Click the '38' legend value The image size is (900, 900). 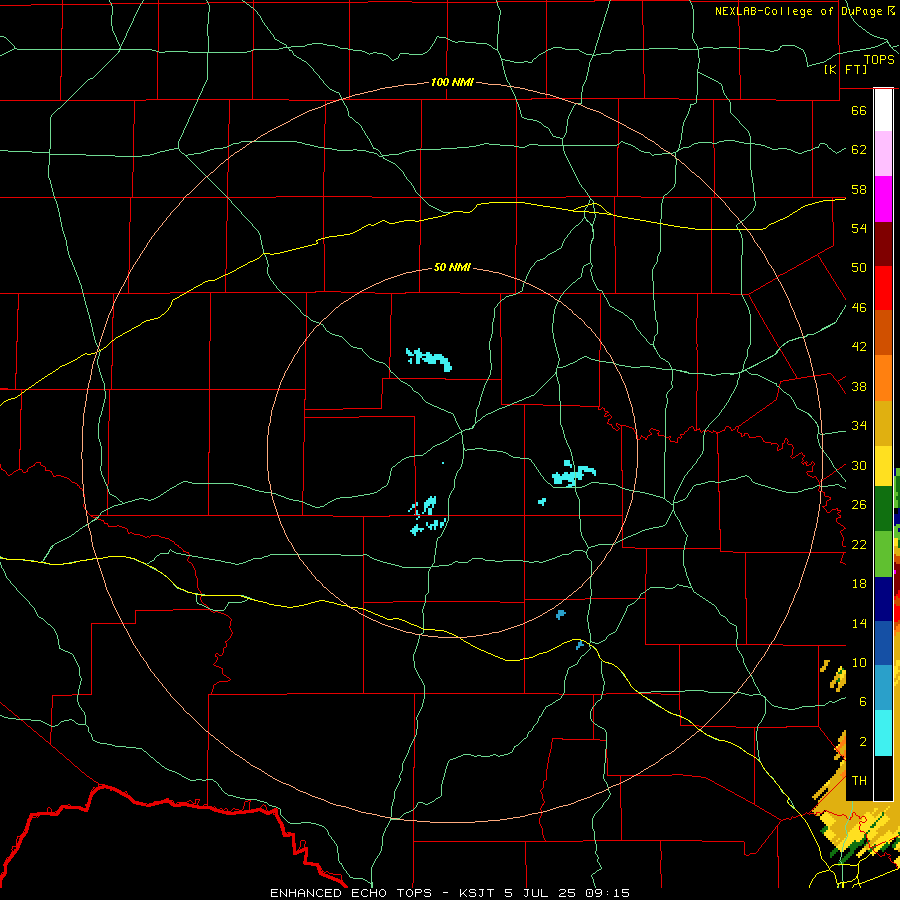[859, 387]
